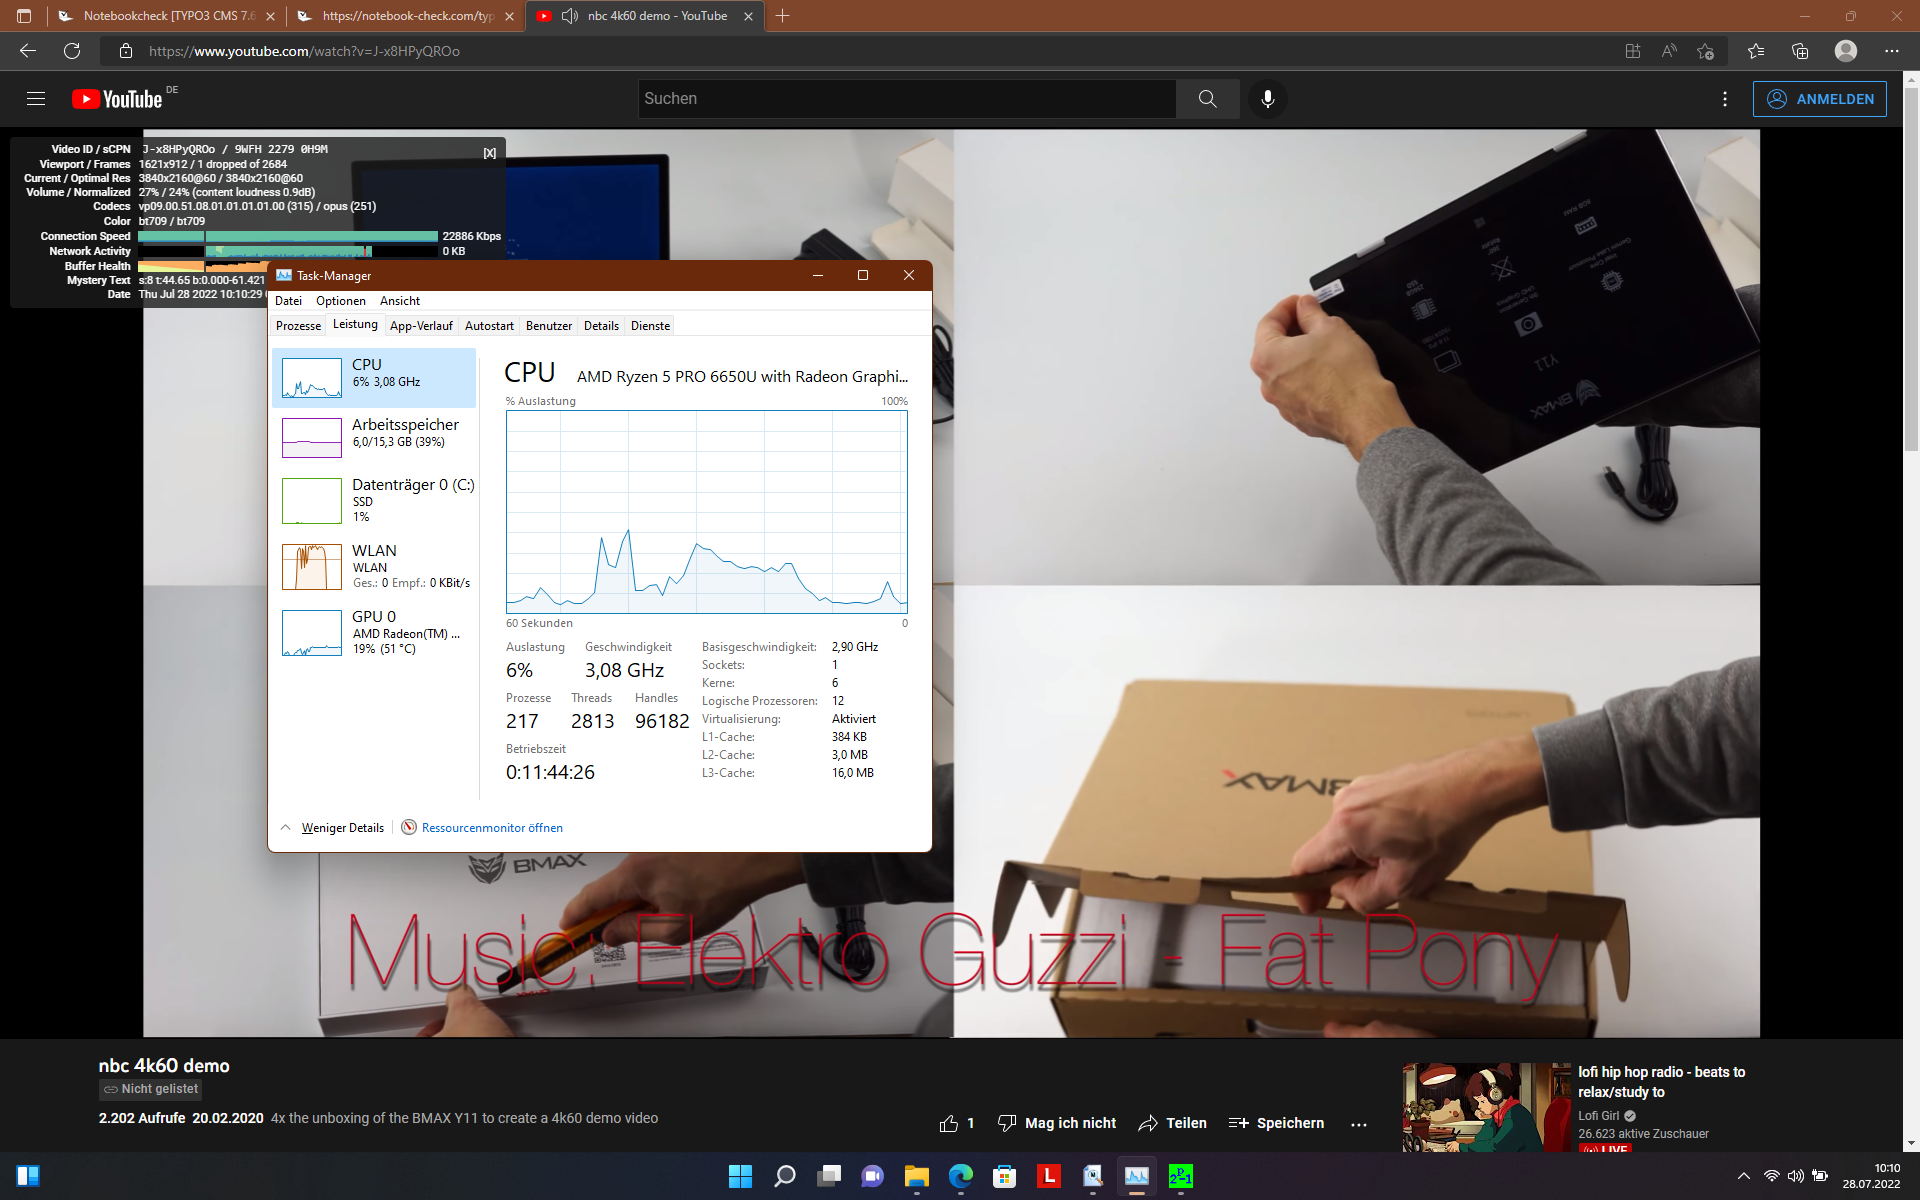
Task: Expand hidden system tray icons chevron
Action: pyautogui.click(x=1743, y=1176)
